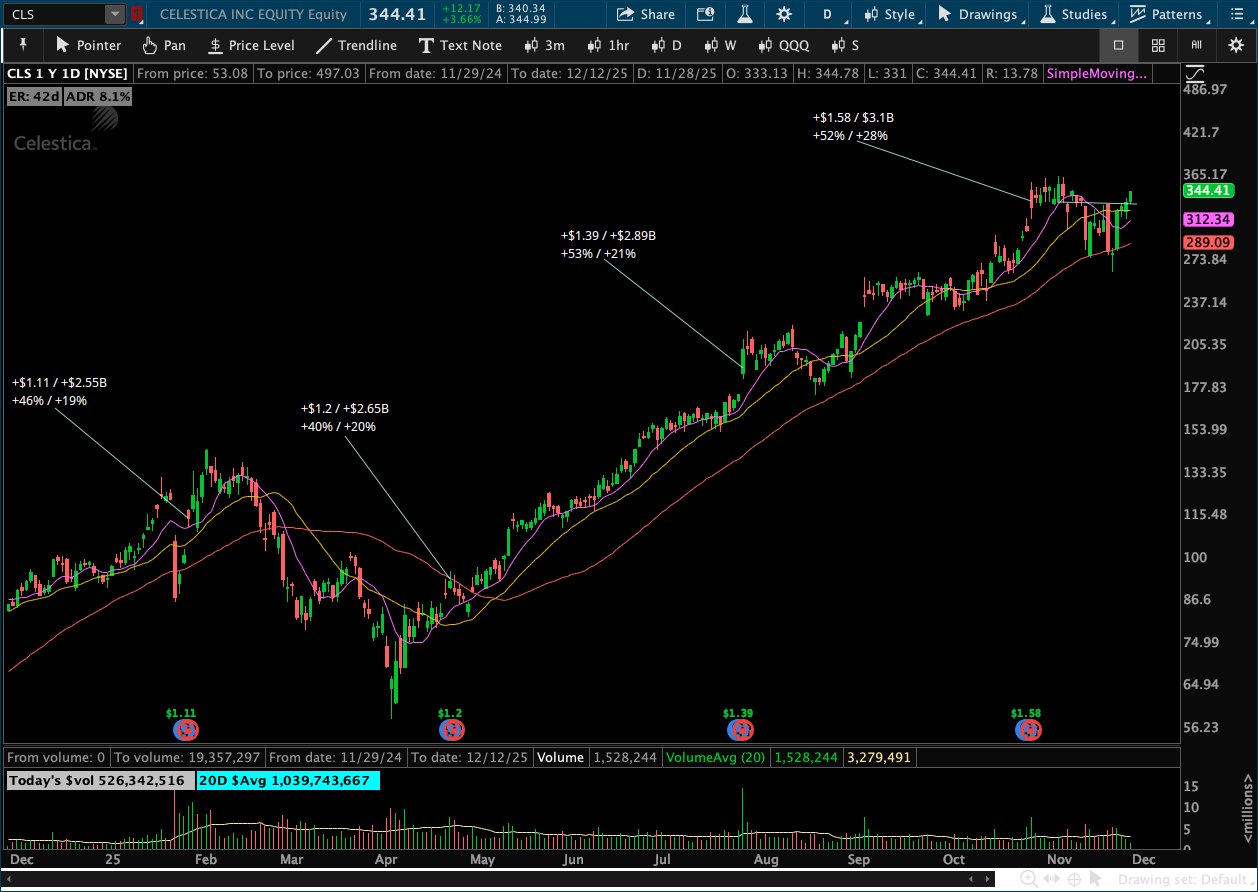Switch to the W weekly timeframe
1258x892 pixels.
[720, 45]
